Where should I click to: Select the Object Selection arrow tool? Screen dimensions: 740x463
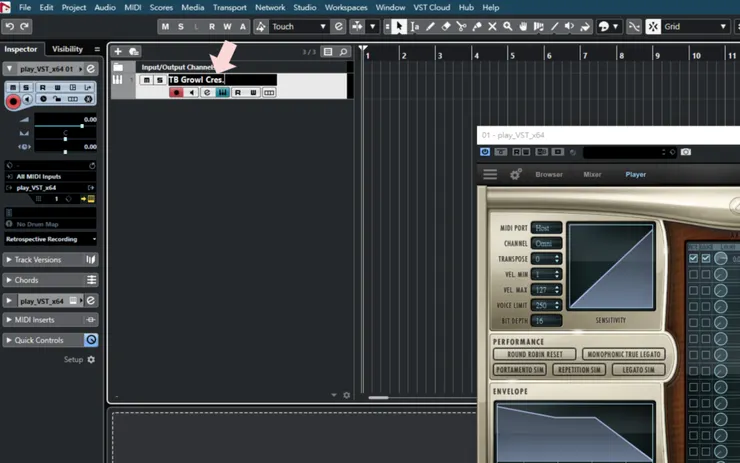399,26
